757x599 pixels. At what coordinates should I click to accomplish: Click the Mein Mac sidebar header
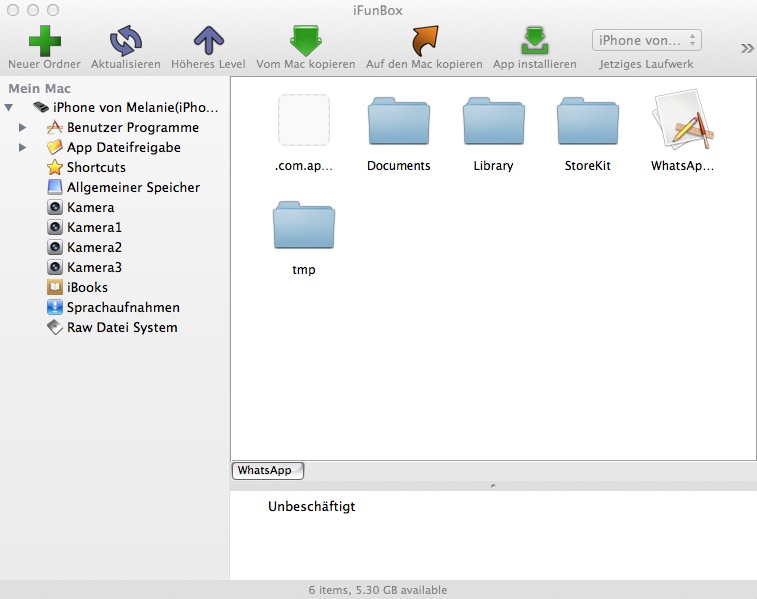pyautogui.click(x=40, y=88)
